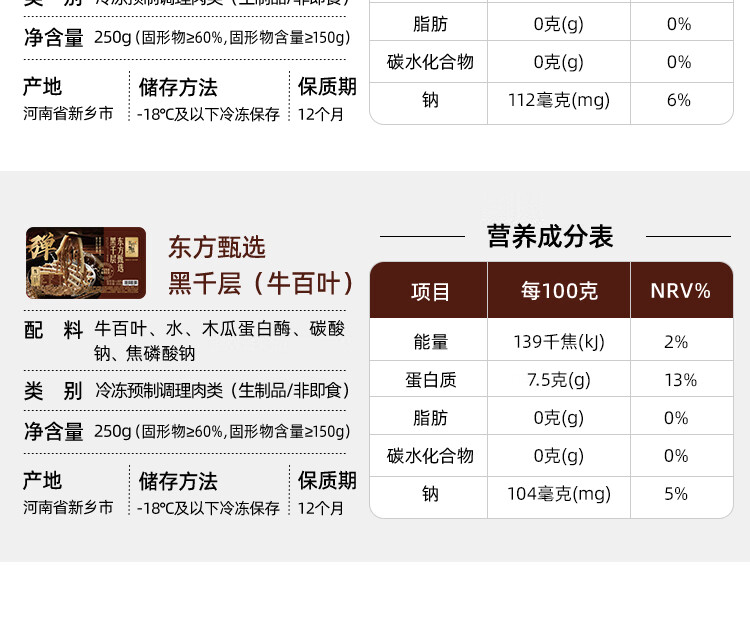The height and width of the screenshot is (626, 750).
Task: Click the 配料 ingredients label
Action: pos(53,330)
